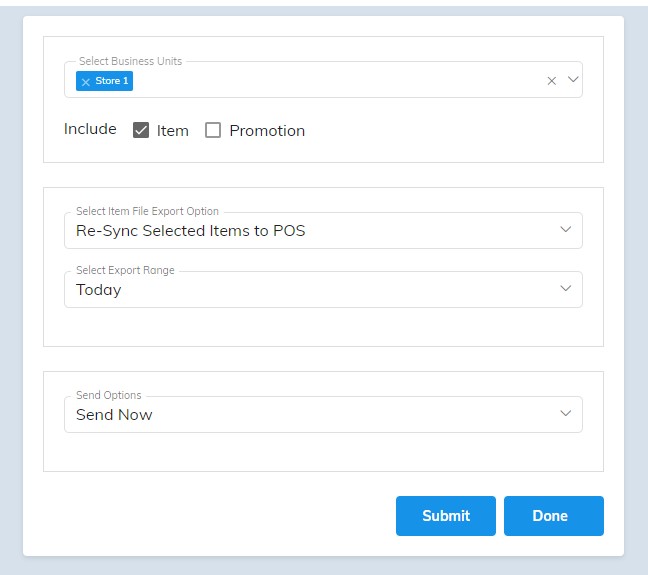The width and height of the screenshot is (648, 575).
Task: Uncheck the Item checkbox
Action: [141, 130]
